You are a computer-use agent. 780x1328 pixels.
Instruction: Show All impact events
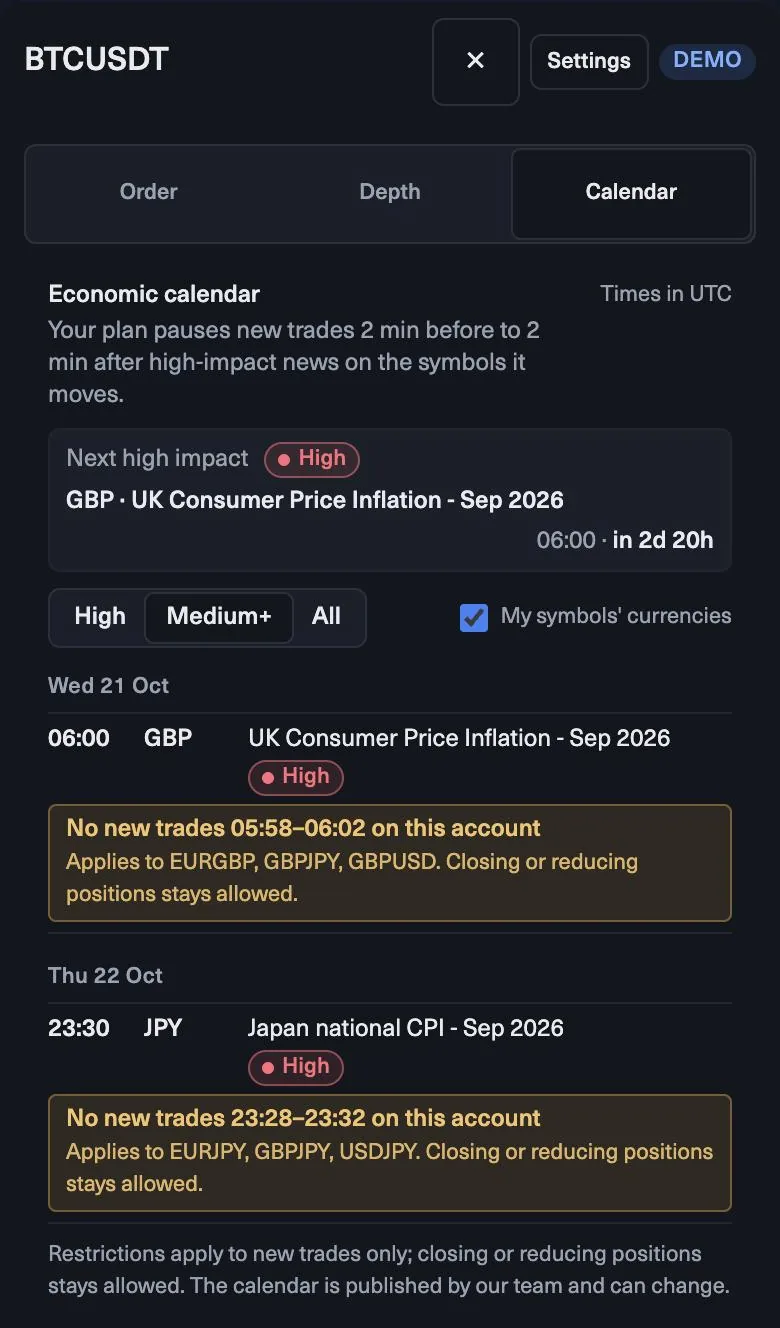point(326,616)
